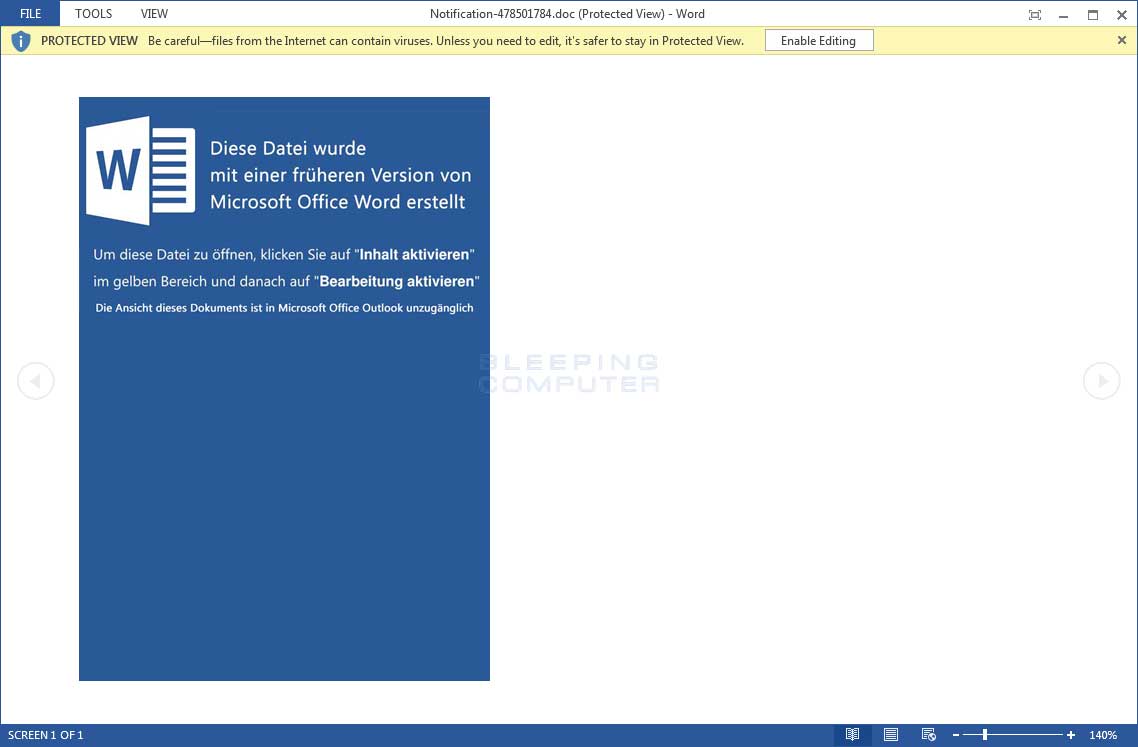
Task: Open the VIEW menu
Action: [154, 14]
